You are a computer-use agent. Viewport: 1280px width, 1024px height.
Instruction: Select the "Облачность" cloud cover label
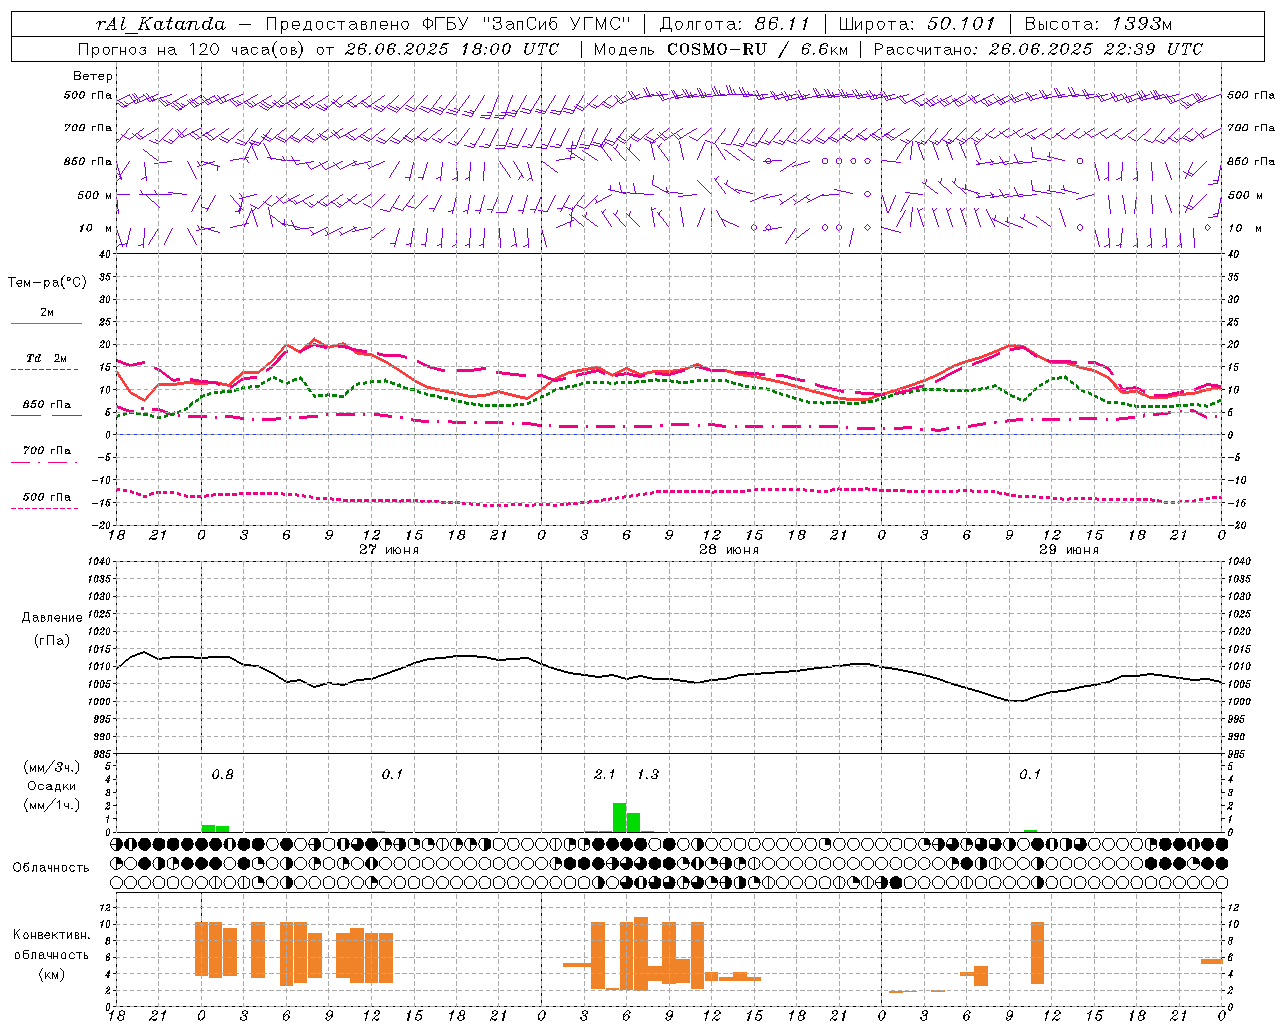51,868
